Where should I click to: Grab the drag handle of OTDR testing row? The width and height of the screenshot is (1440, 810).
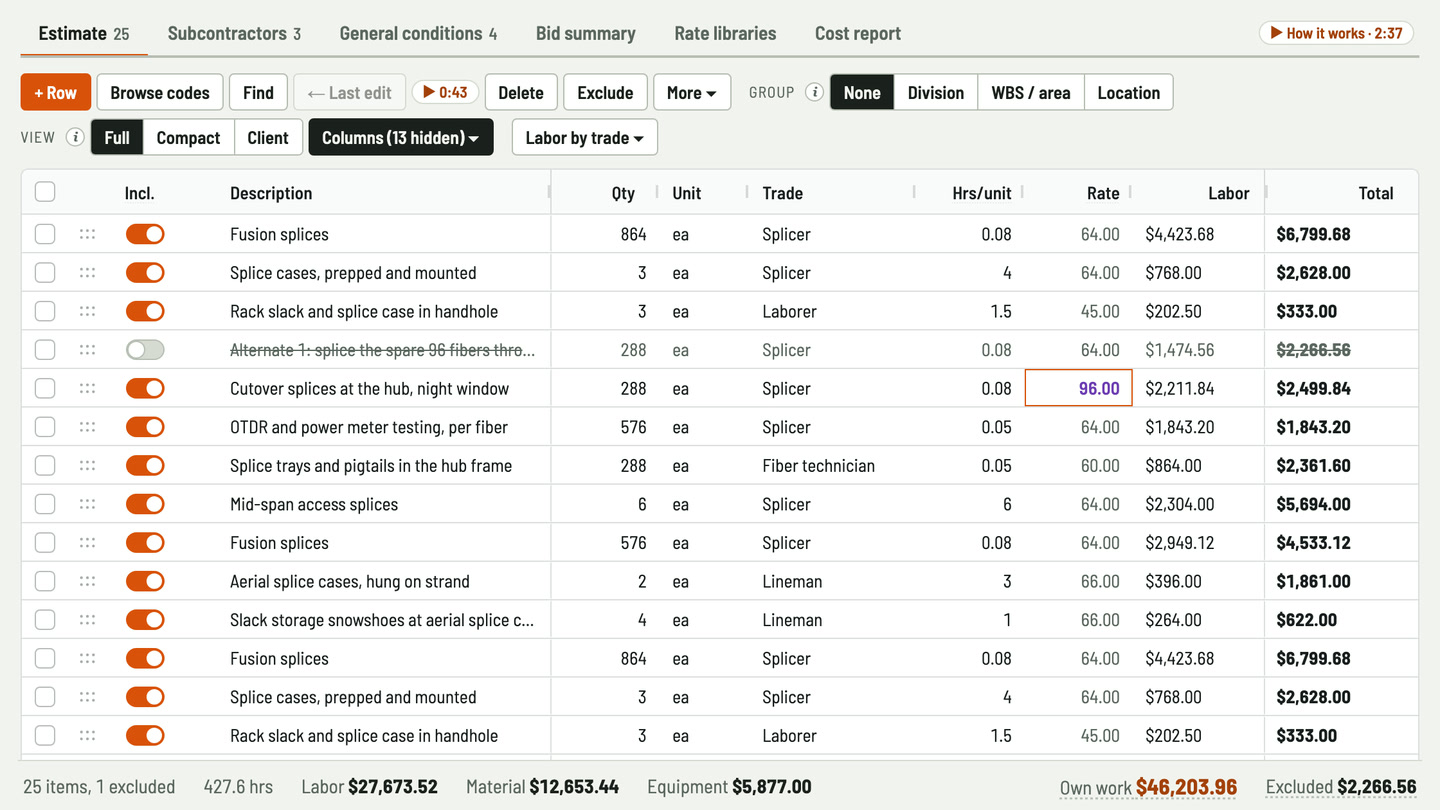[87, 427]
